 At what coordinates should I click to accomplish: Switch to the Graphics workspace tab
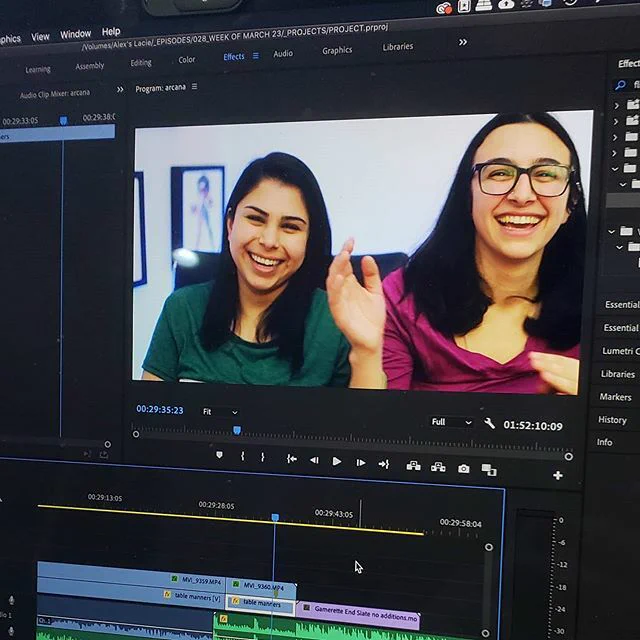point(337,50)
